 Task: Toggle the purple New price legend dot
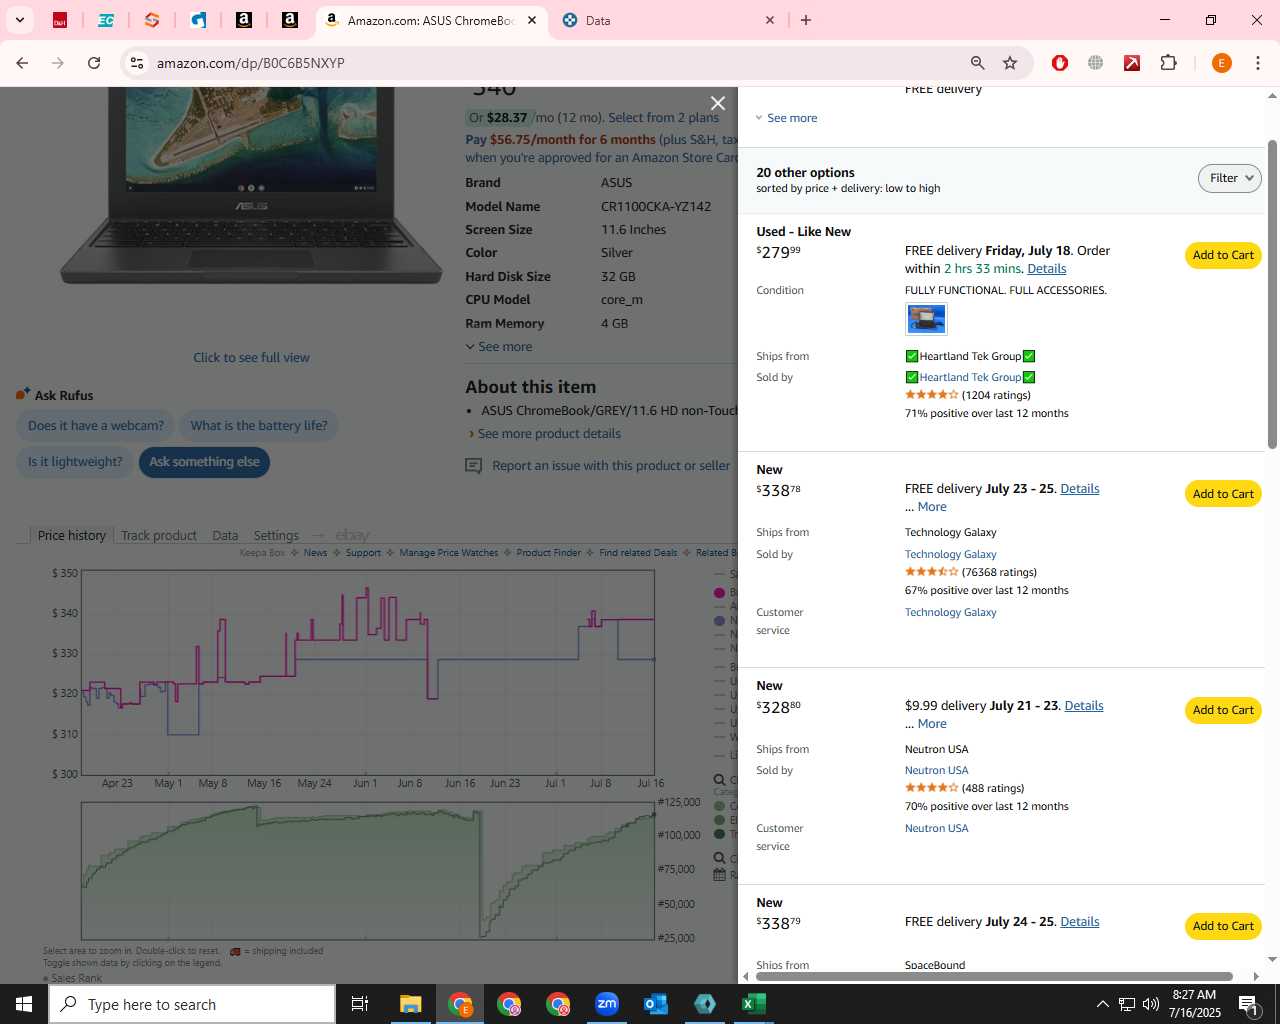coord(719,621)
